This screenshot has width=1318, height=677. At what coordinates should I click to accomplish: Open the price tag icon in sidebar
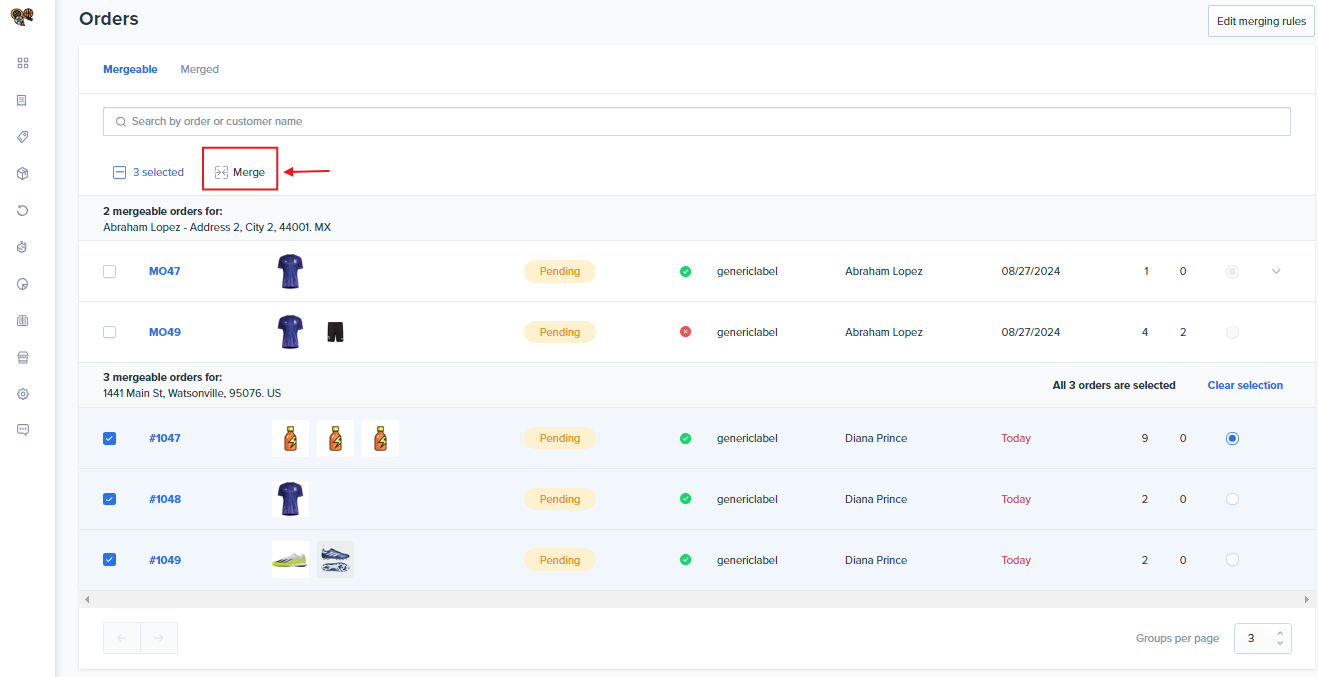23,137
